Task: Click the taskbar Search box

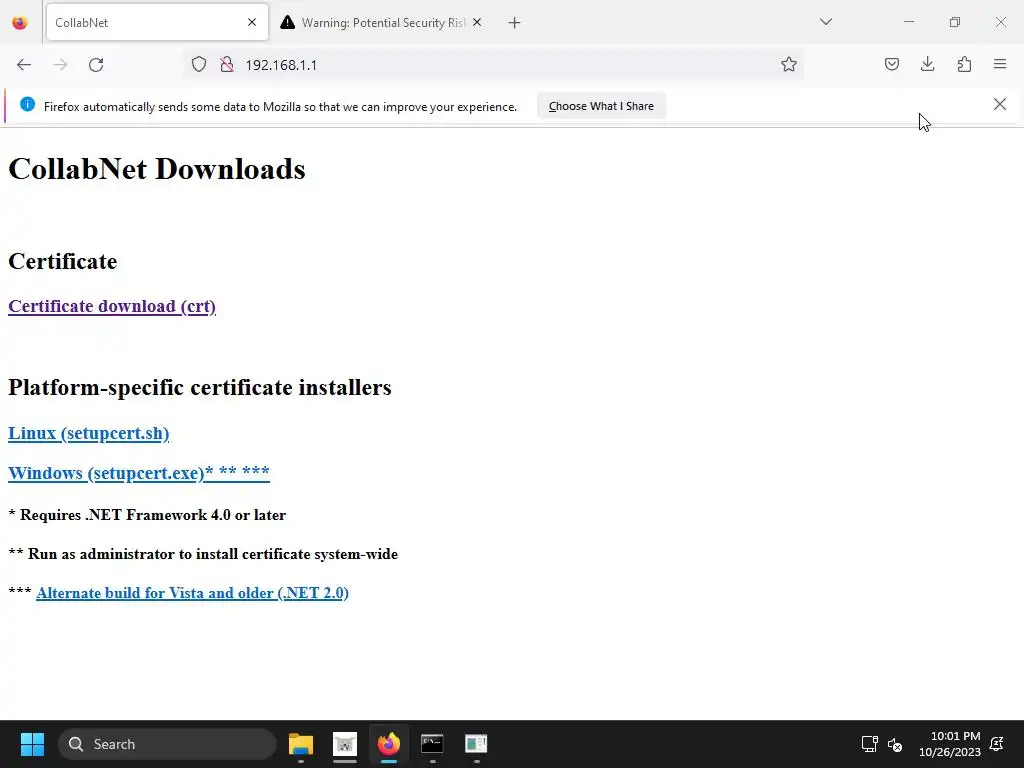Action: point(167,744)
